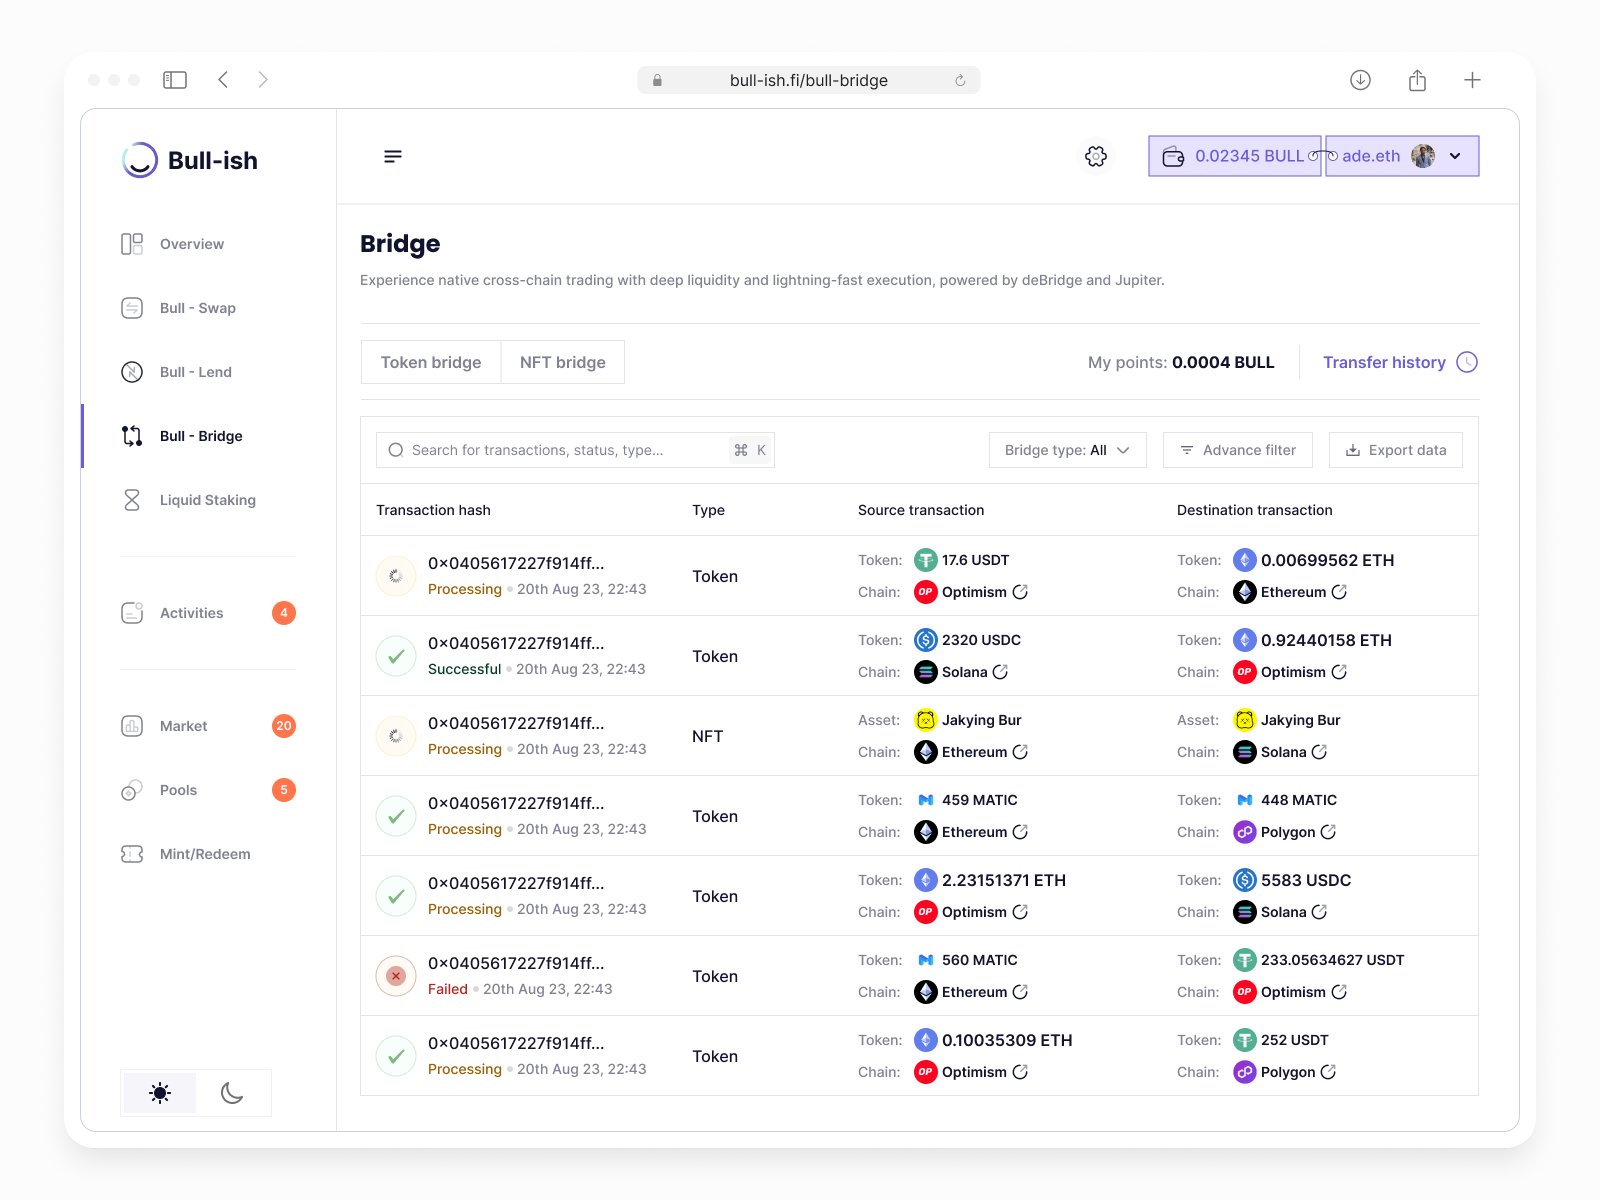Open Activities in the sidebar

(x=191, y=613)
